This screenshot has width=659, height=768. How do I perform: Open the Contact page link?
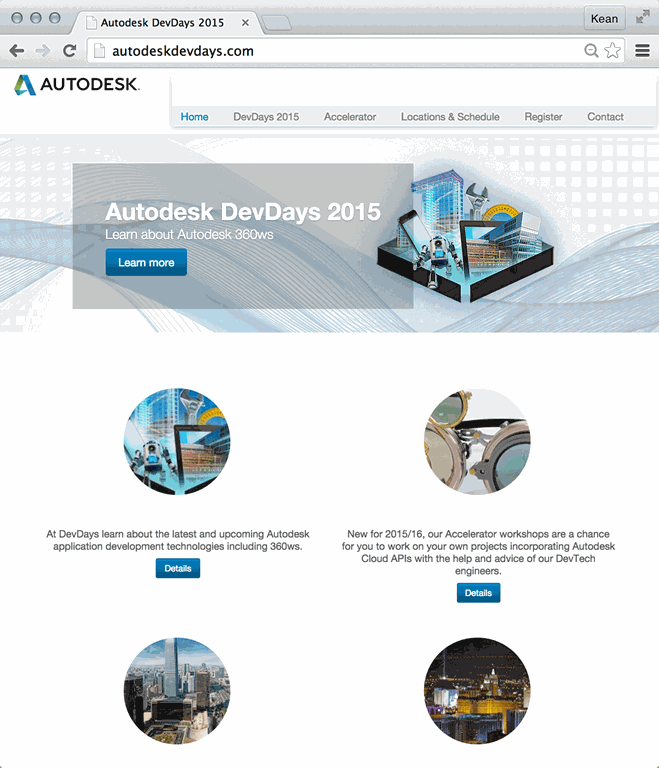[x=605, y=117]
